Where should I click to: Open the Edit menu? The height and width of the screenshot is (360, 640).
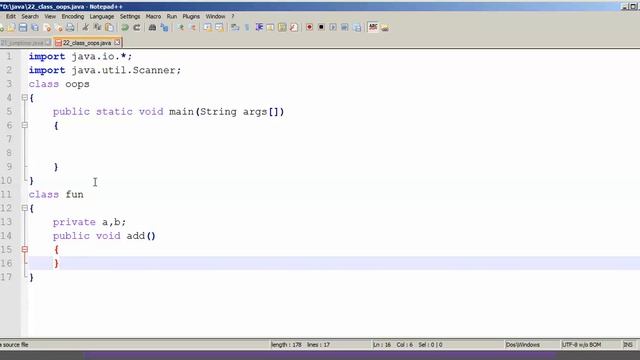(x=11, y=16)
